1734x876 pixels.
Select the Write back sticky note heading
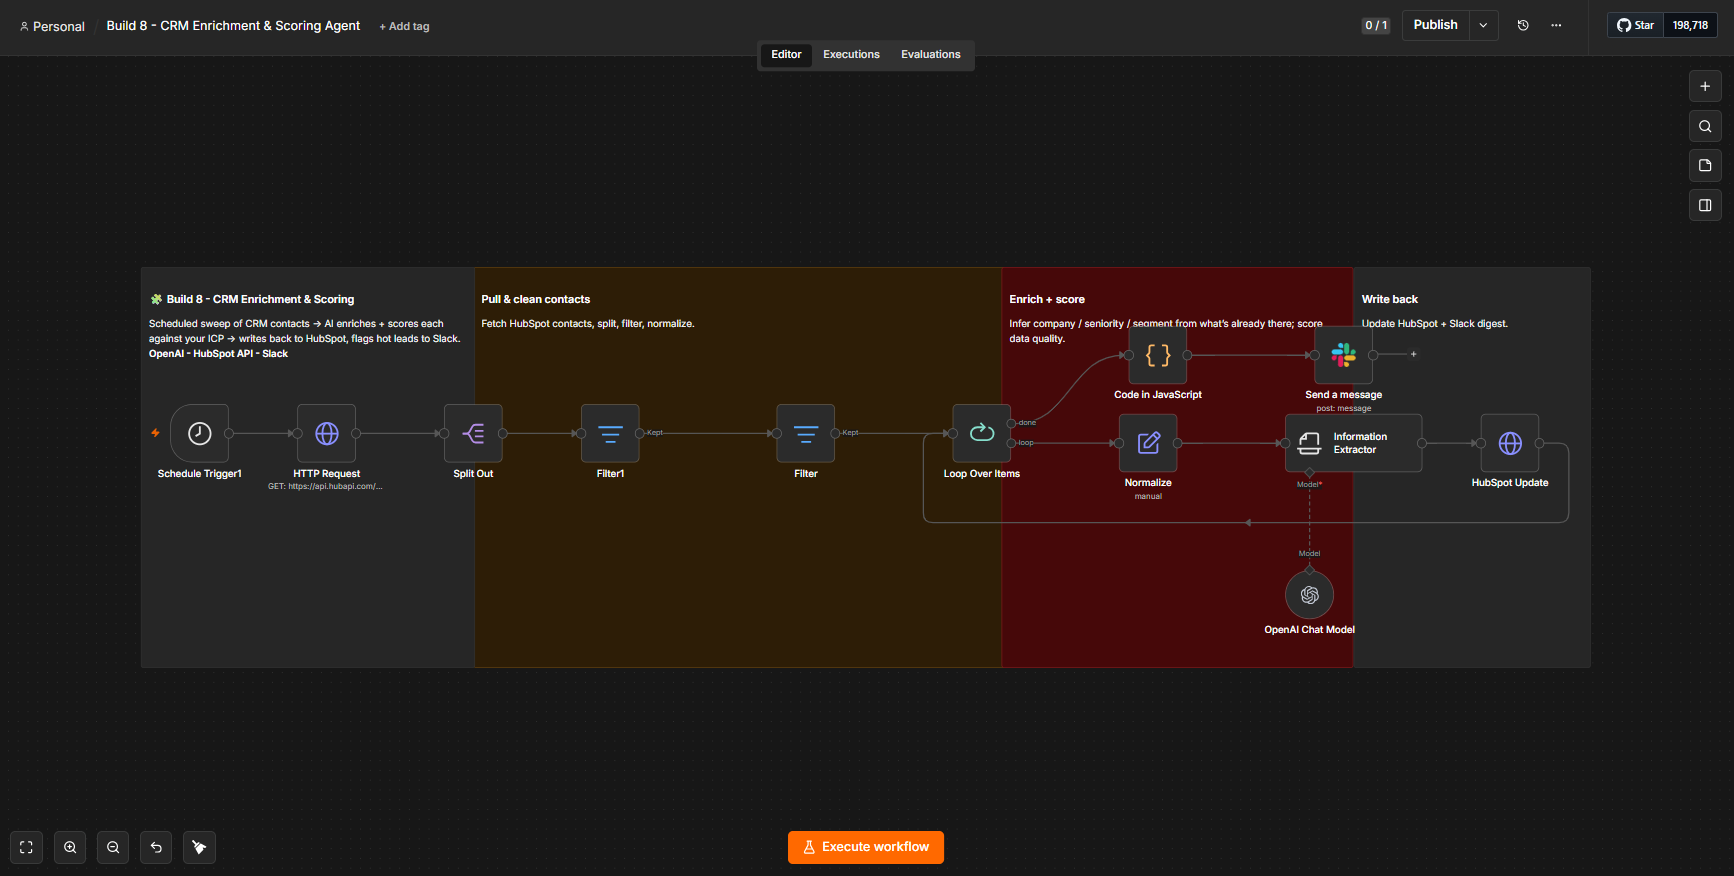tap(1389, 299)
